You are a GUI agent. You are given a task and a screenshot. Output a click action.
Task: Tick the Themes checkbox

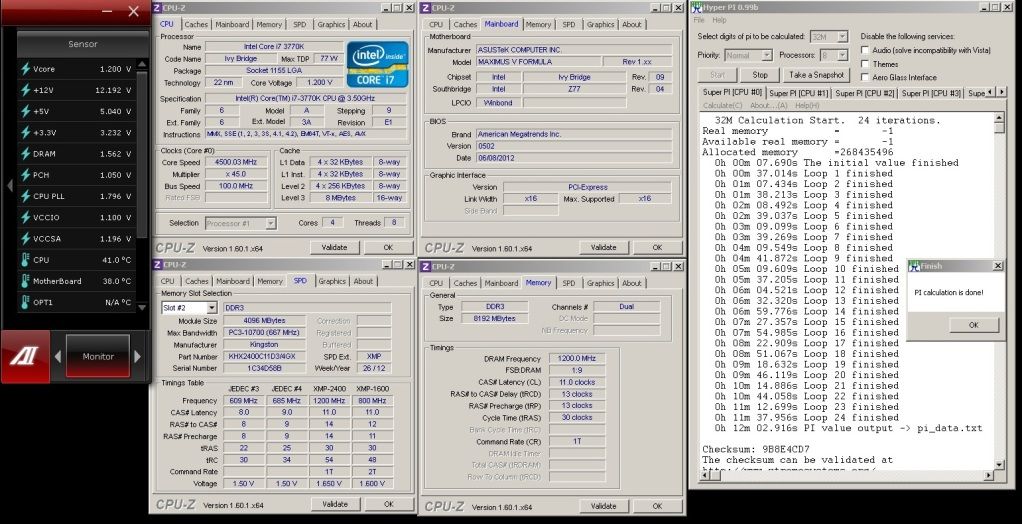[x=865, y=63]
